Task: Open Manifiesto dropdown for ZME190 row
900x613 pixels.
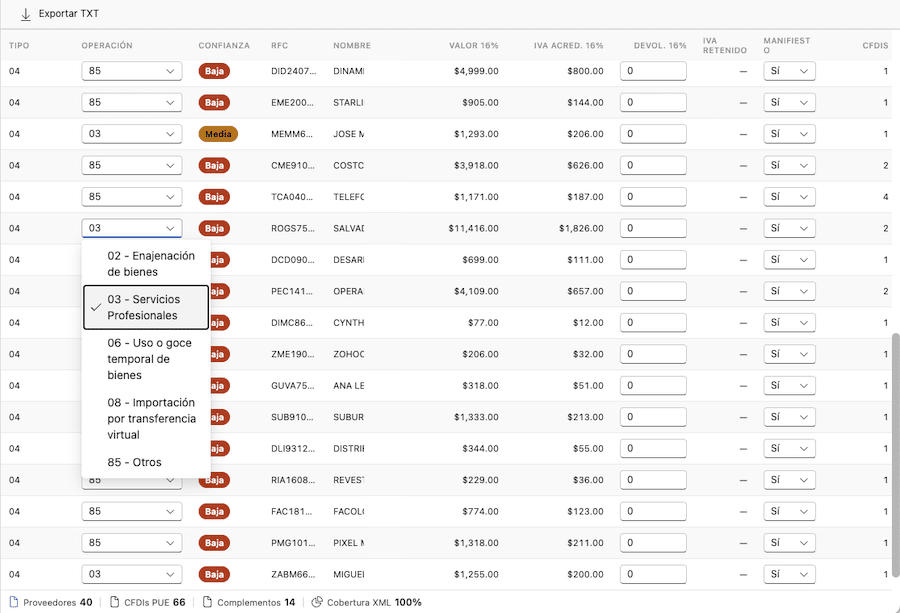Action: click(x=789, y=354)
